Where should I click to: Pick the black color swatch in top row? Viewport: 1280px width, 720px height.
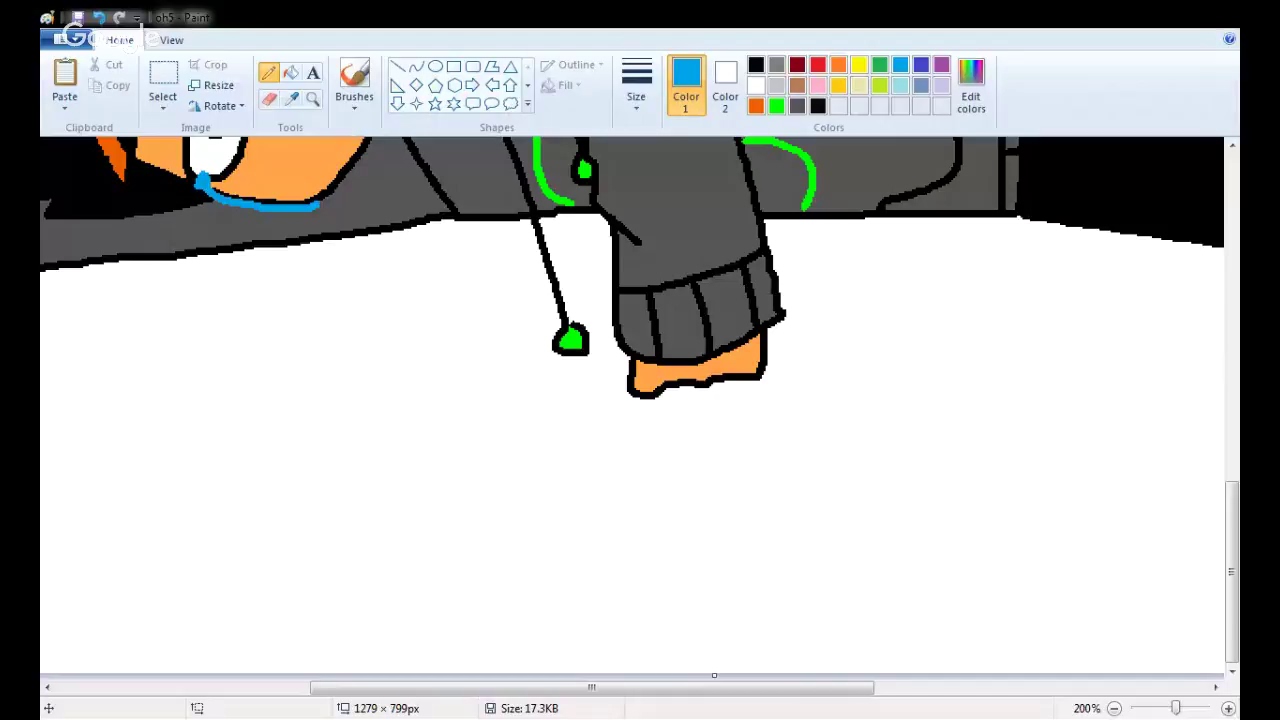[x=756, y=65]
